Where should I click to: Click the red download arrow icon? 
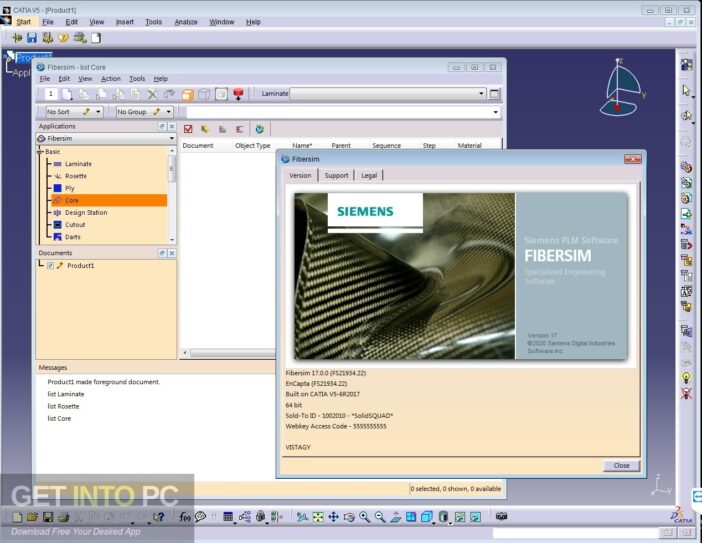pyautogui.click(x=238, y=94)
